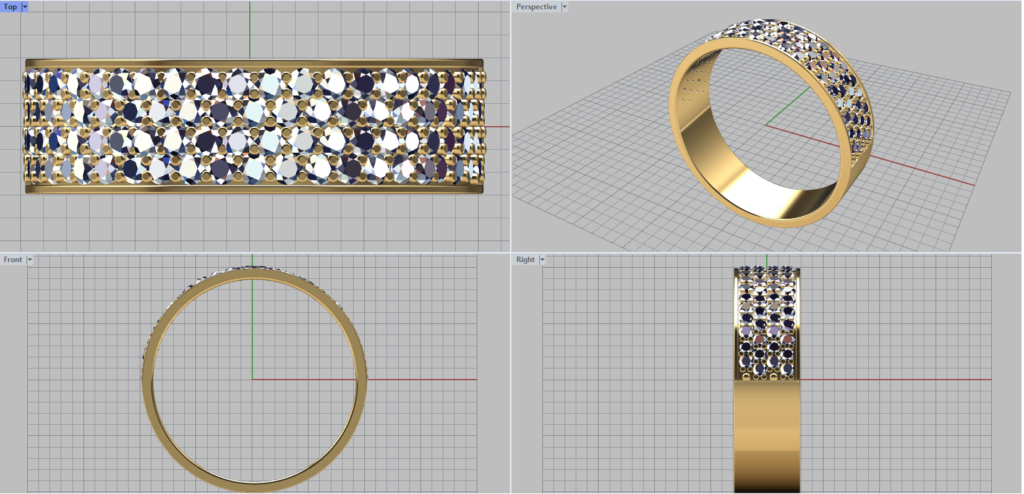Select the ring circle outline in Front view
Screen dimensions: 1024x494
[148, 400]
